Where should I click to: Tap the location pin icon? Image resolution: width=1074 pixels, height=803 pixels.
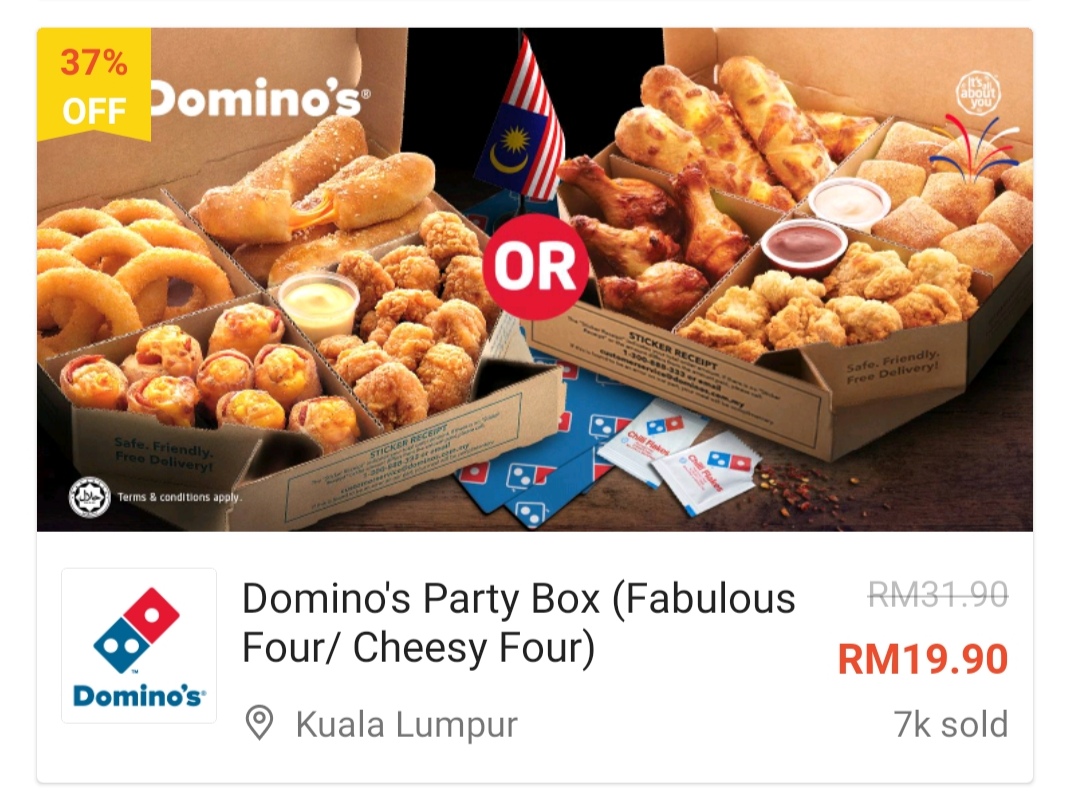(260, 723)
